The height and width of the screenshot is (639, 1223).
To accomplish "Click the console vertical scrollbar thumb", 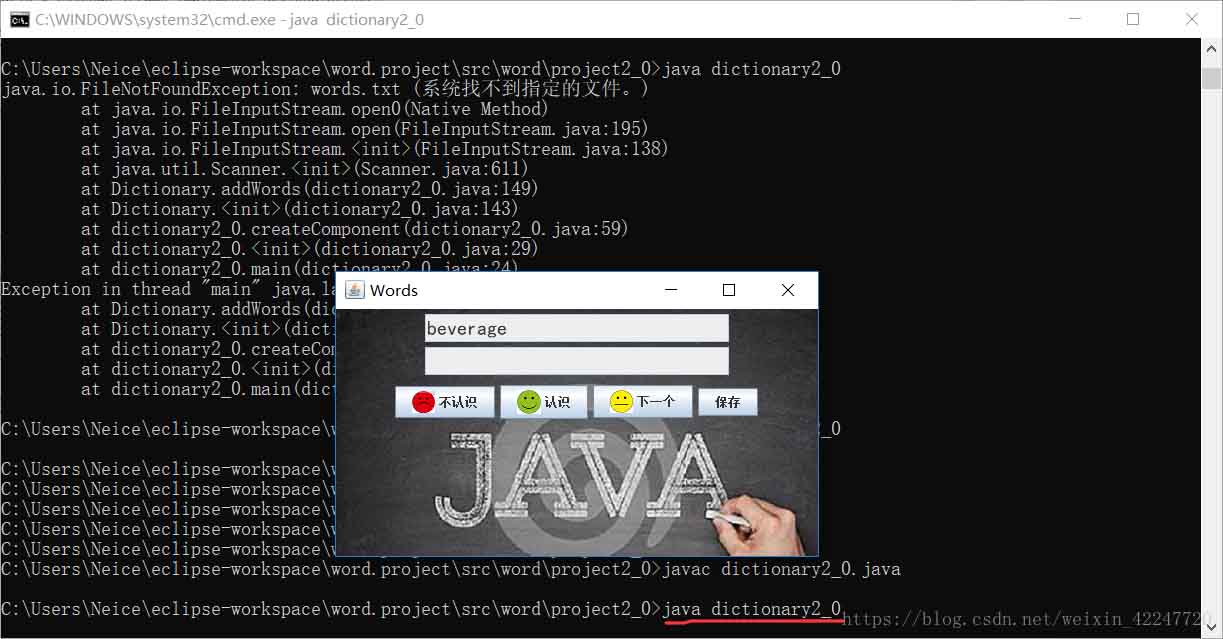I will (1212, 78).
